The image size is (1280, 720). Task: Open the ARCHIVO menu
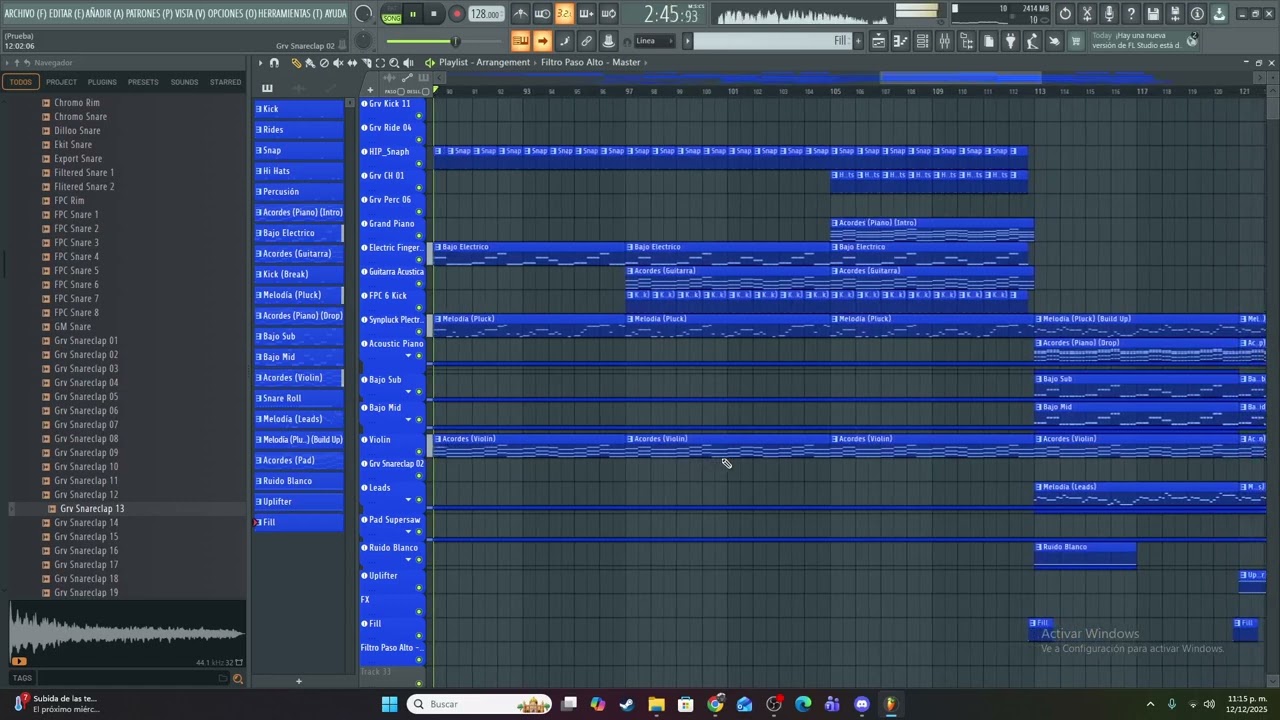[24, 14]
